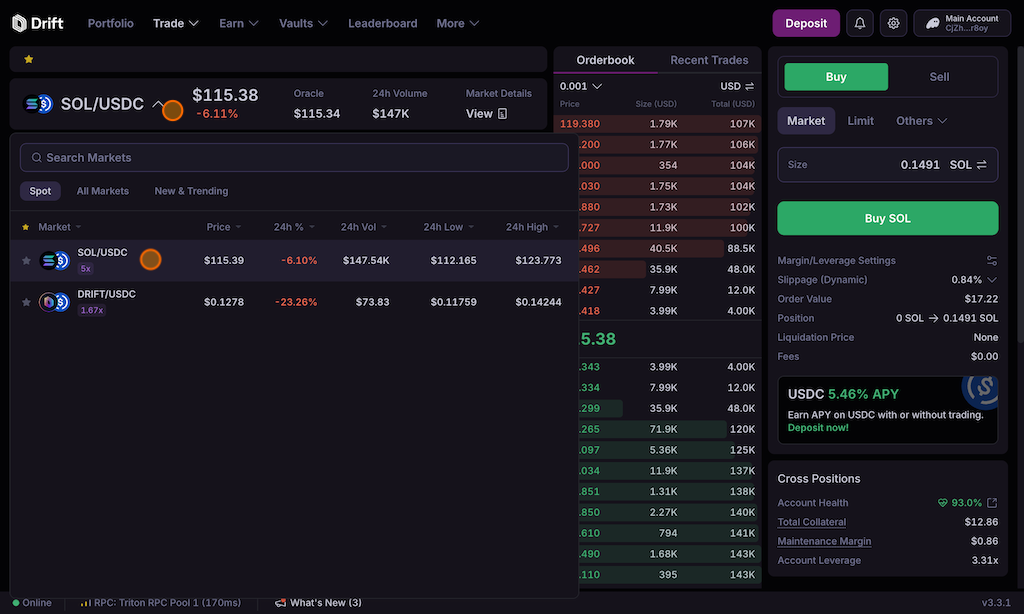Click the Drift logo

(x=38, y=23)
